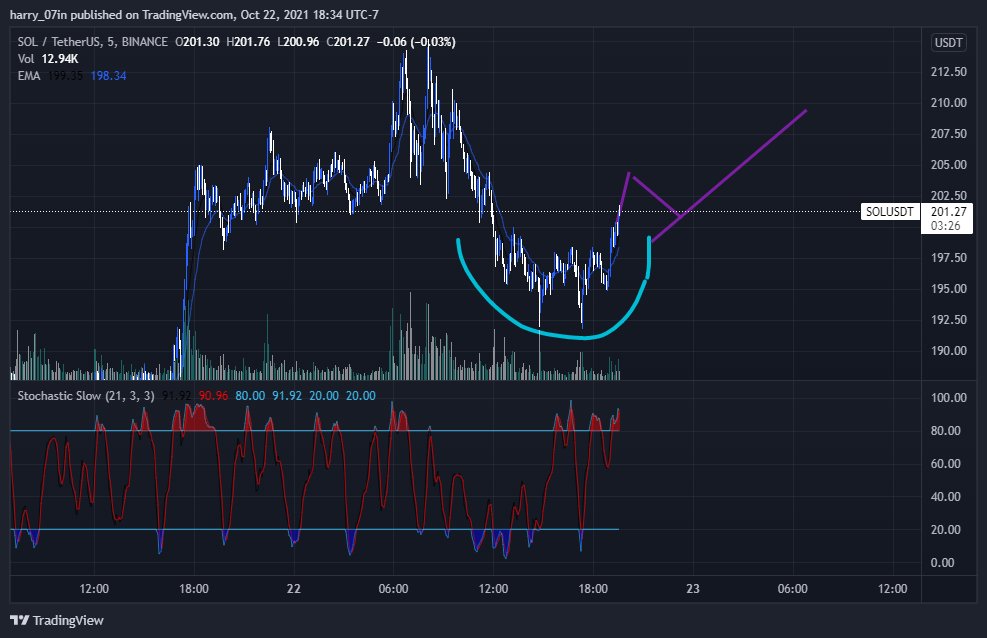
Task: Click the 207.50 price axis label
Action: pyautogui.click(x=949, y=133)
